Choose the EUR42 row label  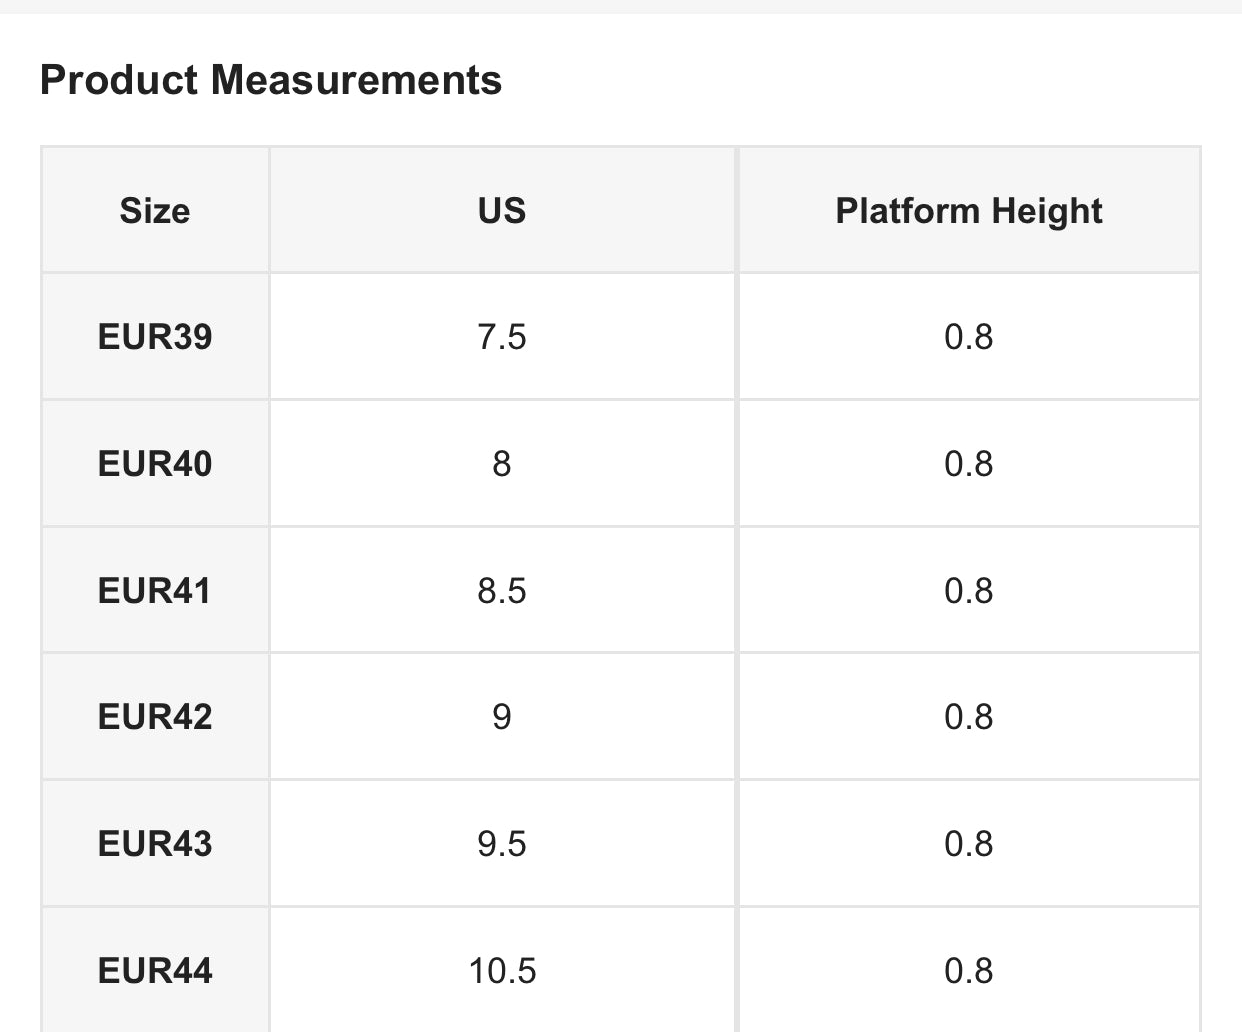pyautogui.click(x=155, y=717)
